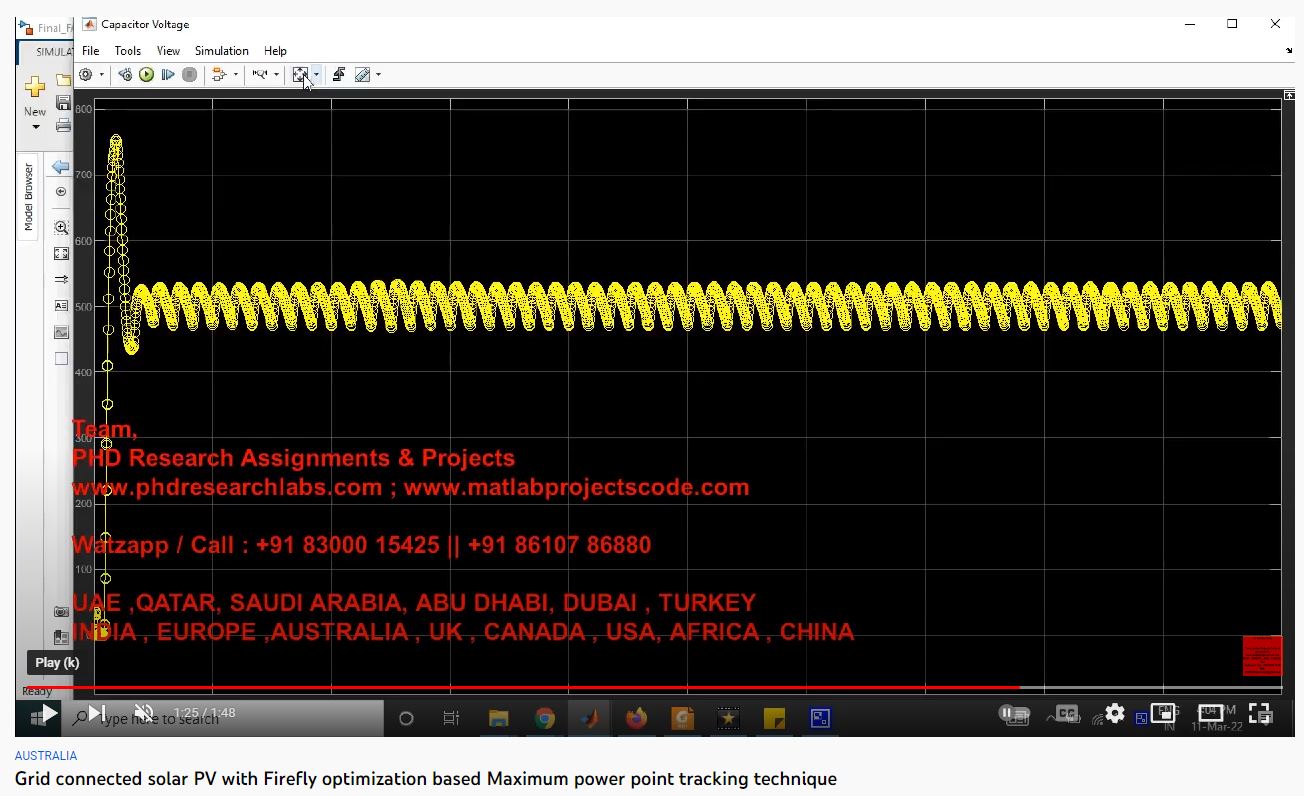Open the File menu in scope window
The width and height of the screenshot is (1304, 796).
click(x=90, y=51)
